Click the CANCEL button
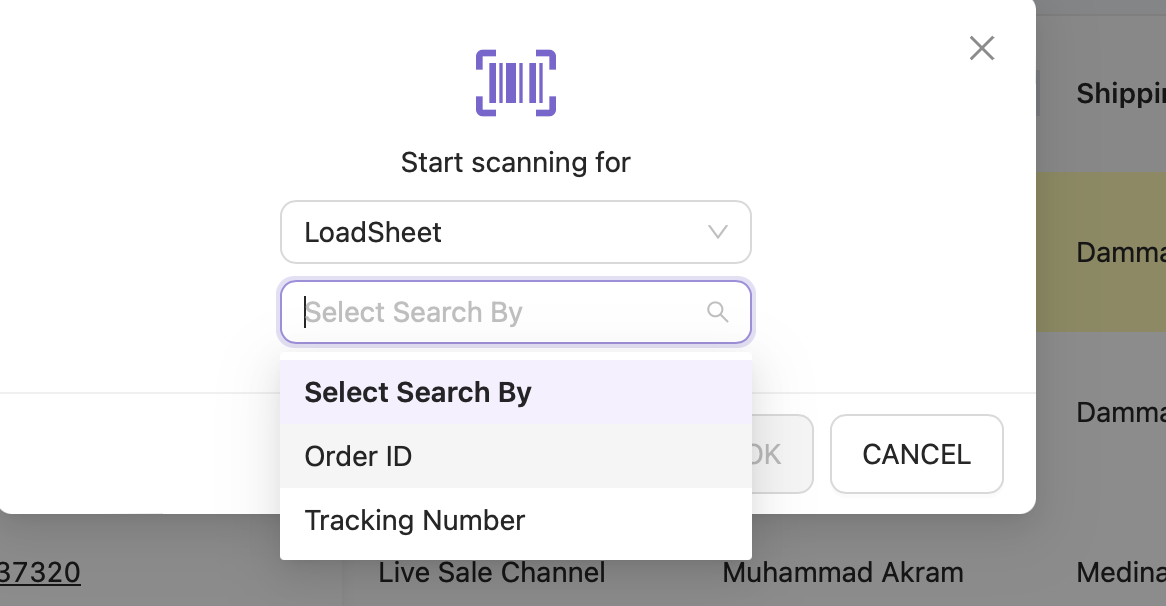 [917, 454]
